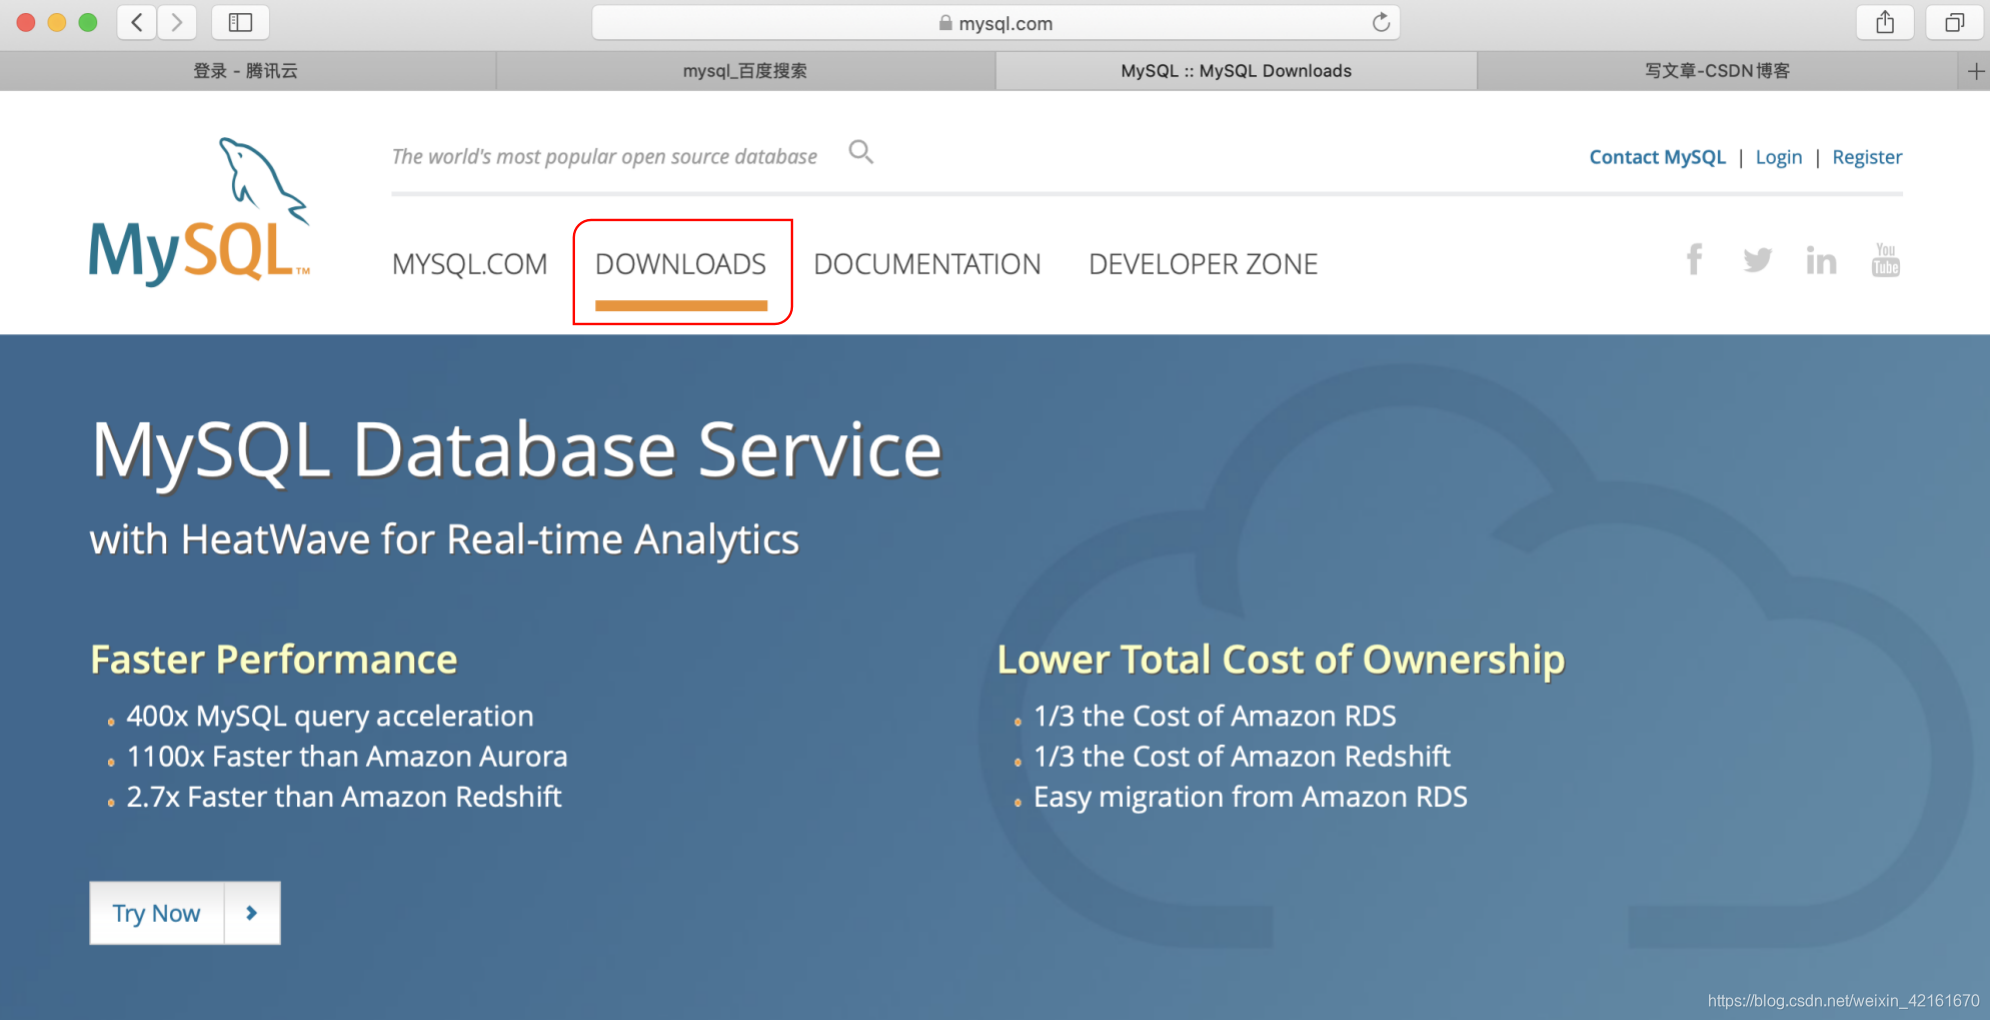Image resolution: width=1990 pixels, height=1020 pixels.
Task: Open the DEVELOPER ZONE nav item
Action: pyautogui.click(x=1203, y=264)
